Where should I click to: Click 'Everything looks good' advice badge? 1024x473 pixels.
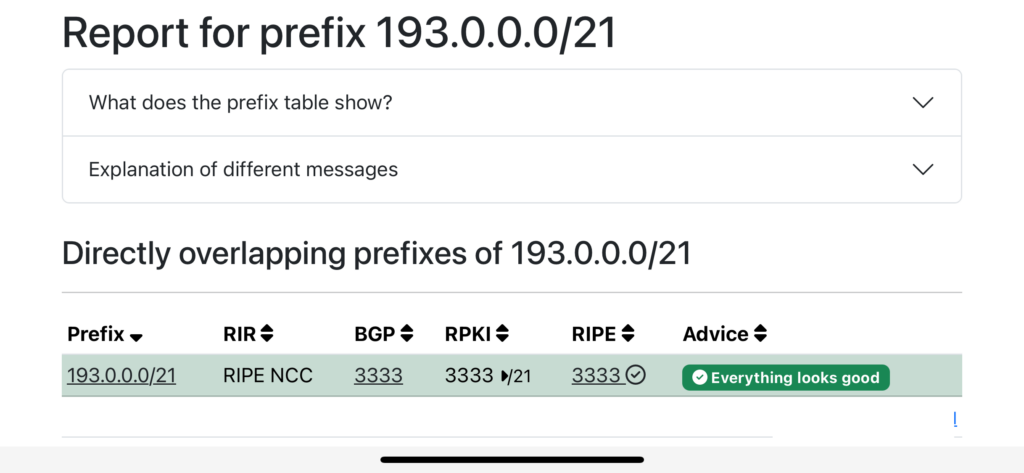pyautogui.click(x=786, y=378)
